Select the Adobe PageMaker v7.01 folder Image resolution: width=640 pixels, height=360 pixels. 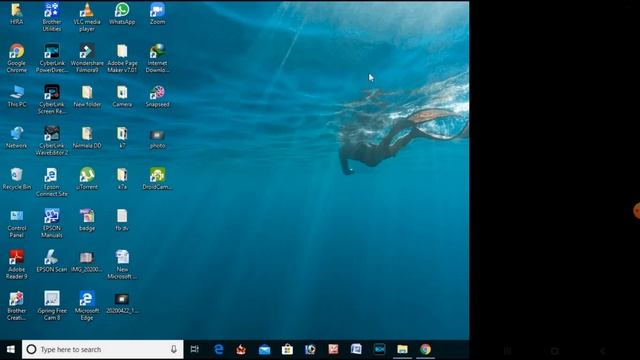(x=122, y=58)
